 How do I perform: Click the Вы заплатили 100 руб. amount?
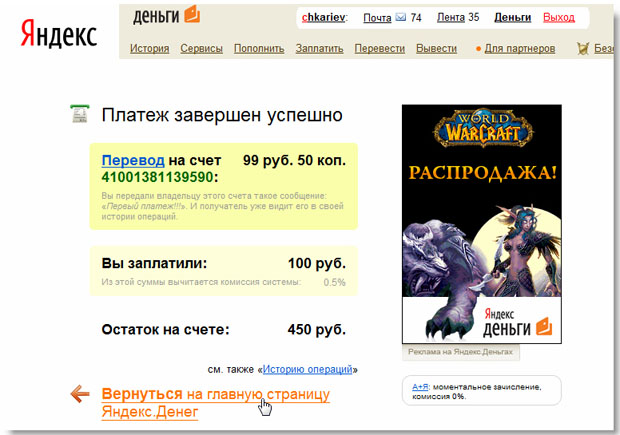click(x=317, y=263)
